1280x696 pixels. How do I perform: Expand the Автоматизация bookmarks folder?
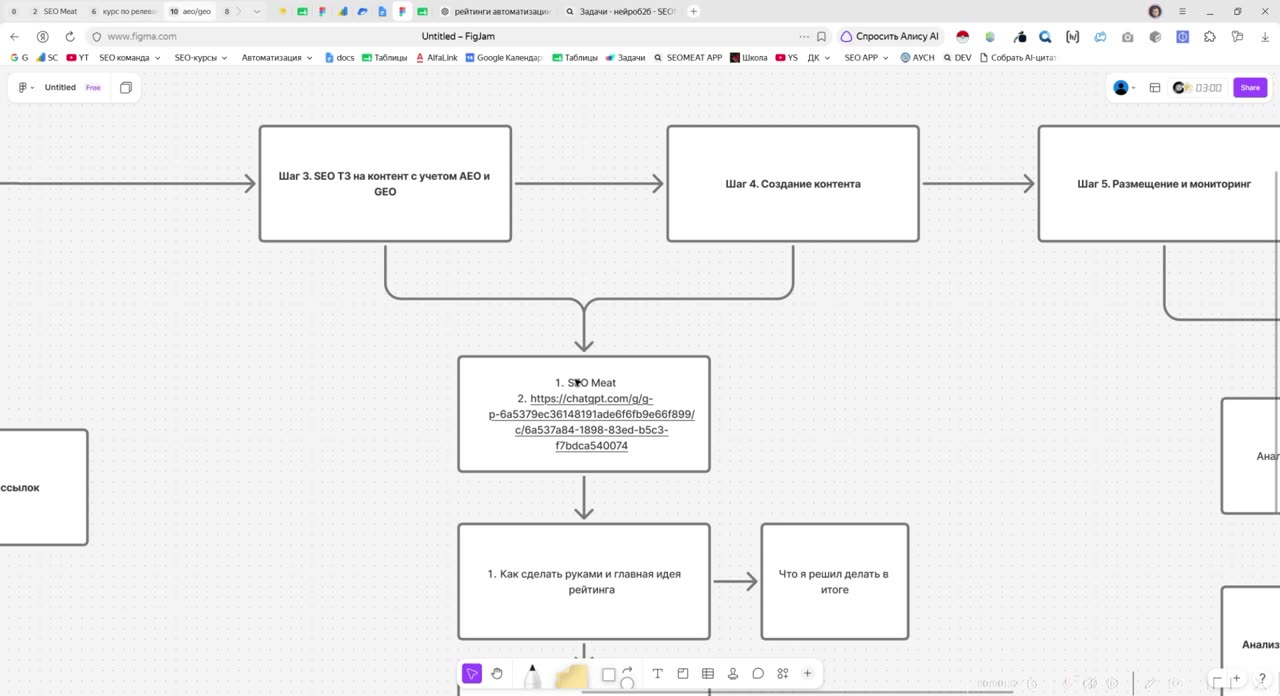pyautogui.click(x=277, y=58)
